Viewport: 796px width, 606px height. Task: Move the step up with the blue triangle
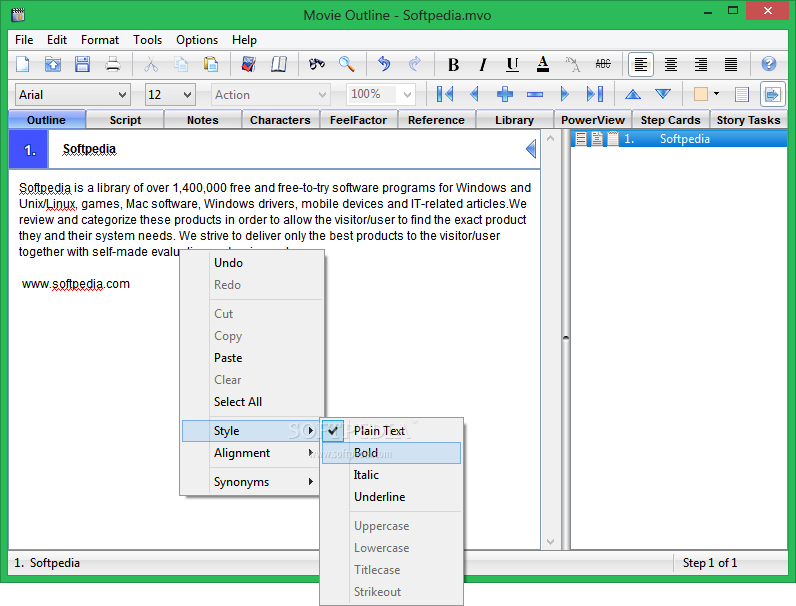(633, 94)
